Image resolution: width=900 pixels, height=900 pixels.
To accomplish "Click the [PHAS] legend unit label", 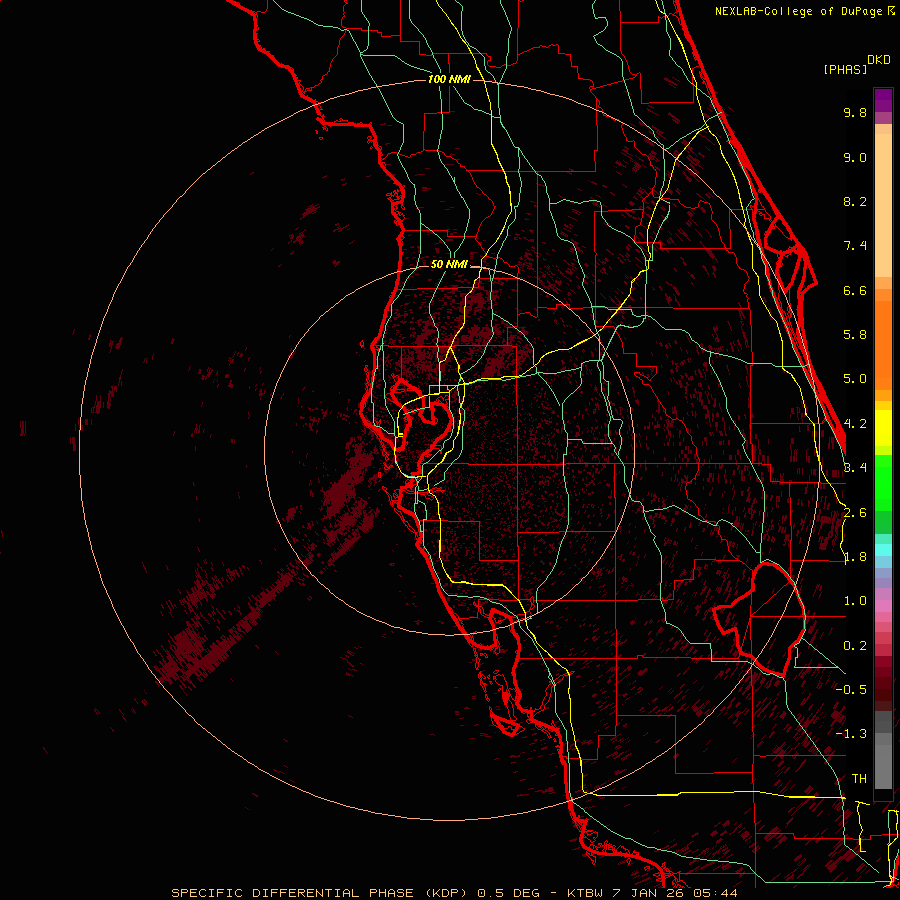I will point(845,69).
